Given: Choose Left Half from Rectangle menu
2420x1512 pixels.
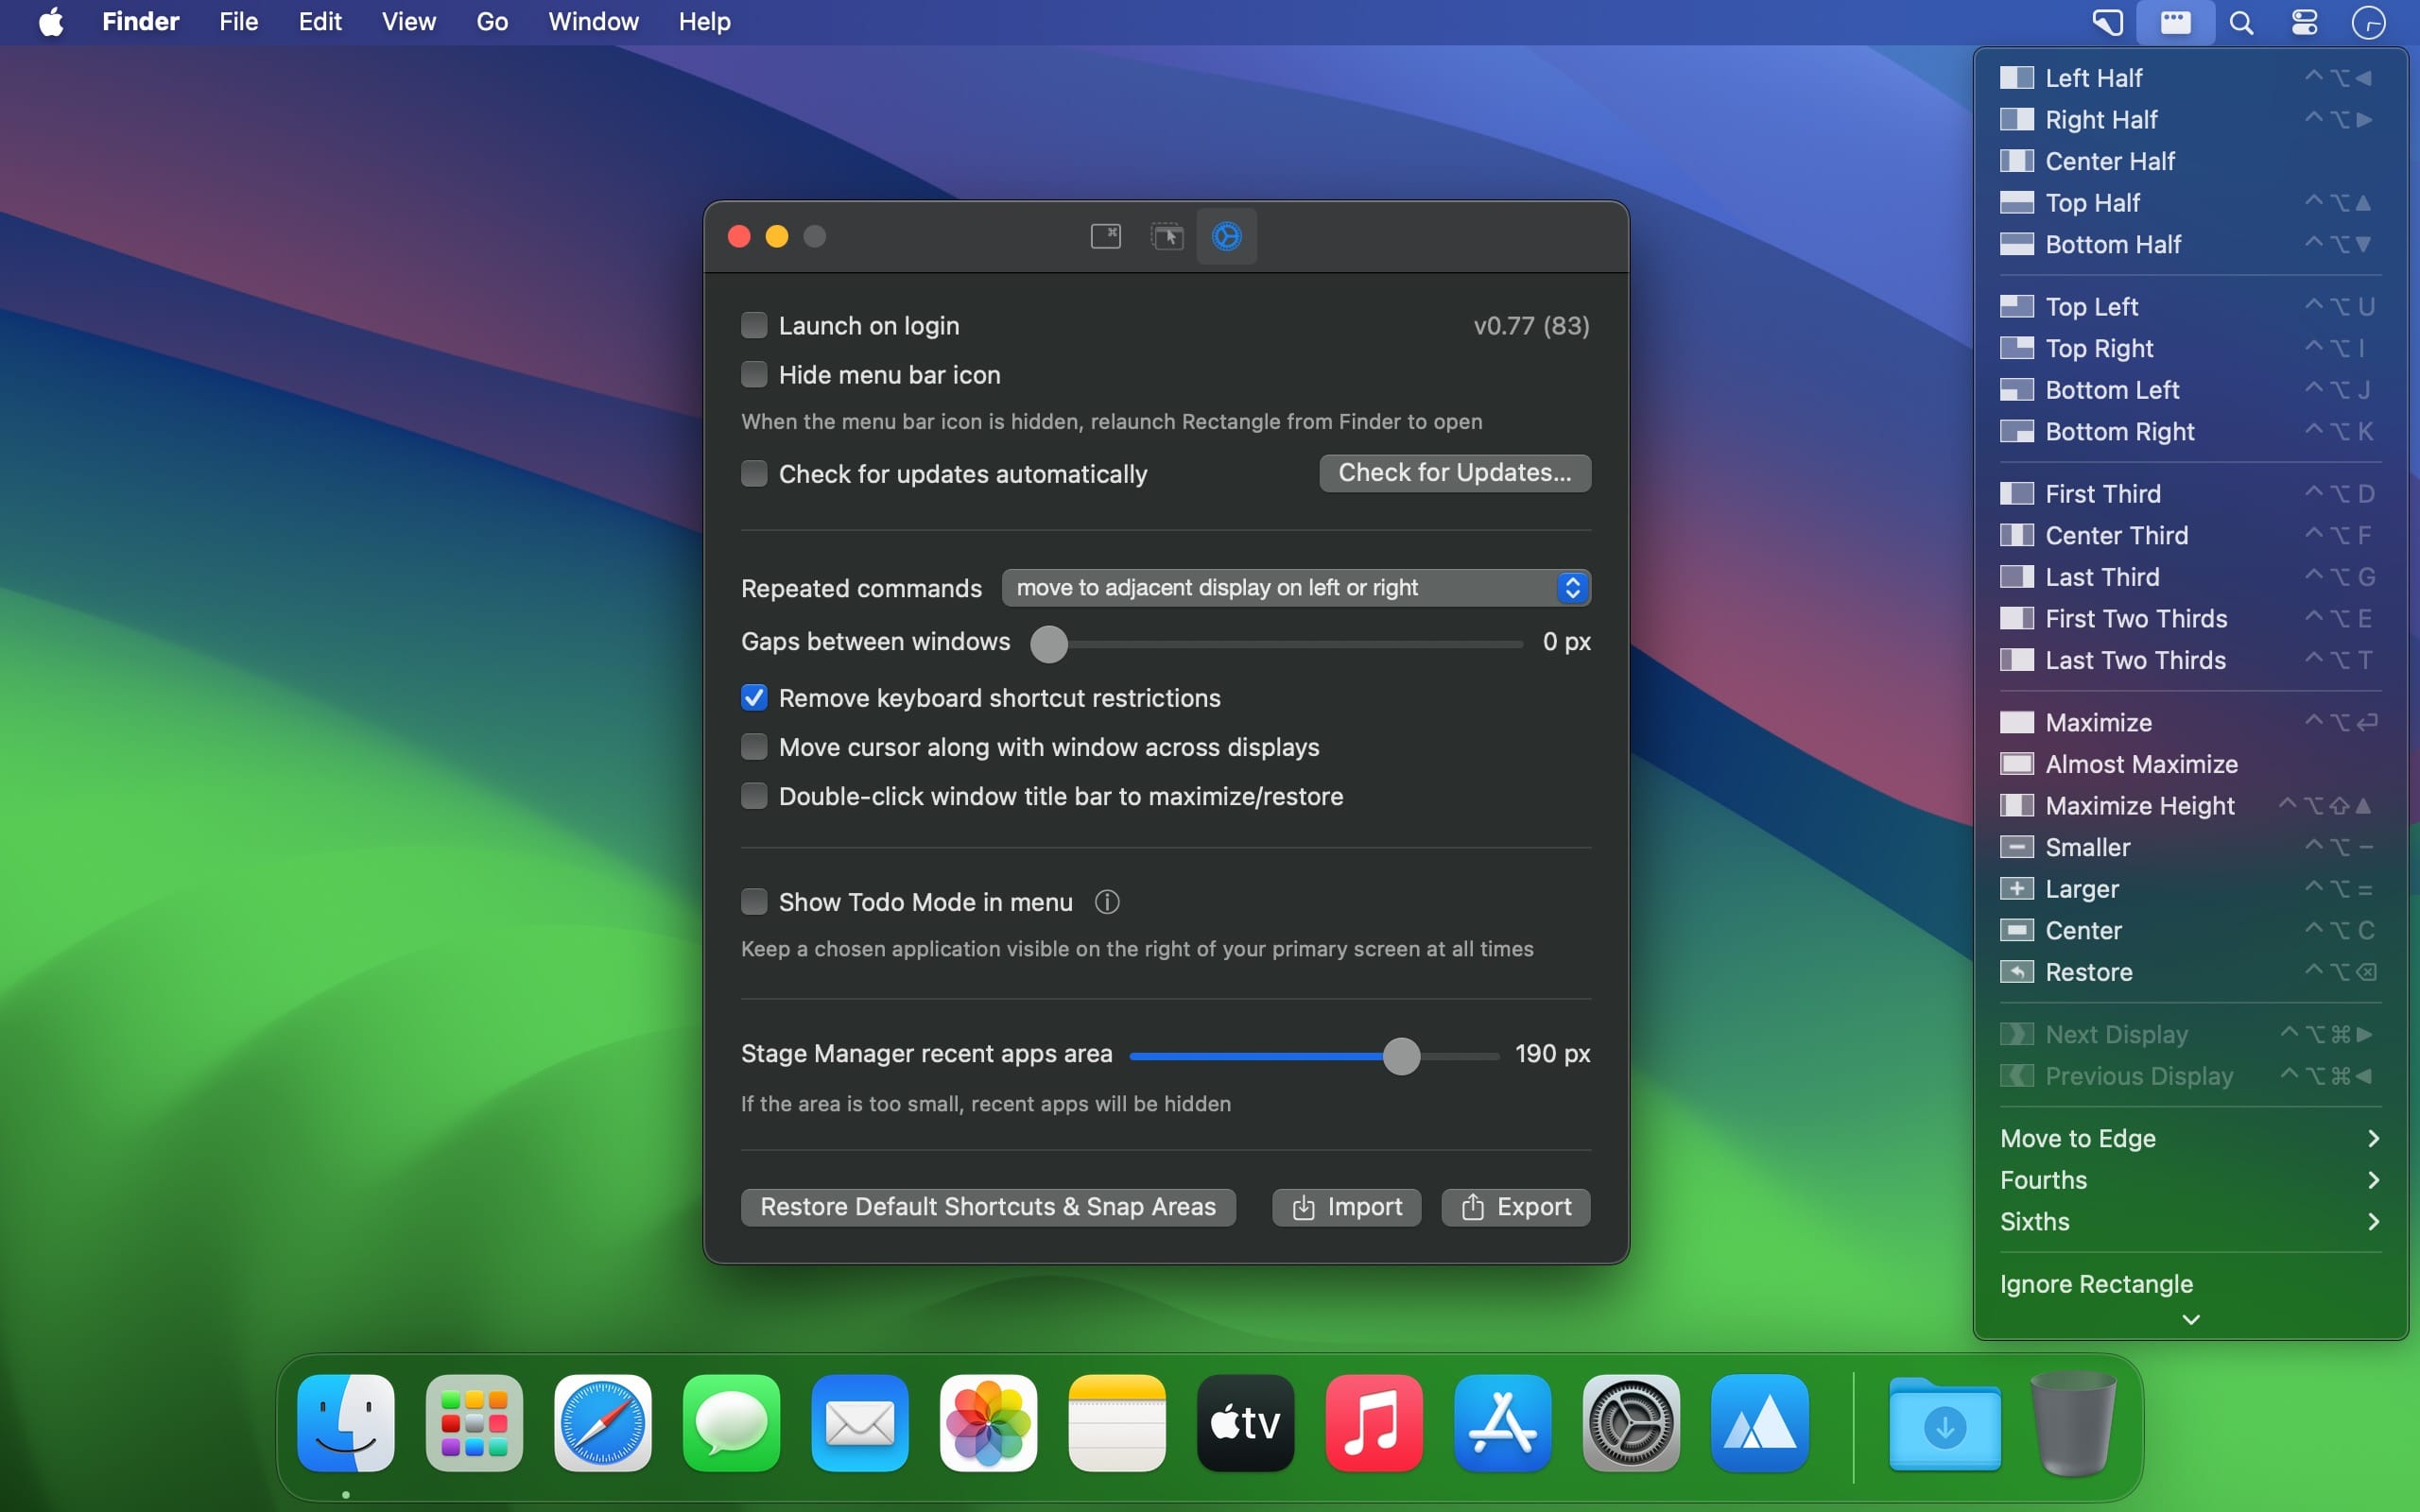Looking at the screenshot, I should coord(2093,78).
